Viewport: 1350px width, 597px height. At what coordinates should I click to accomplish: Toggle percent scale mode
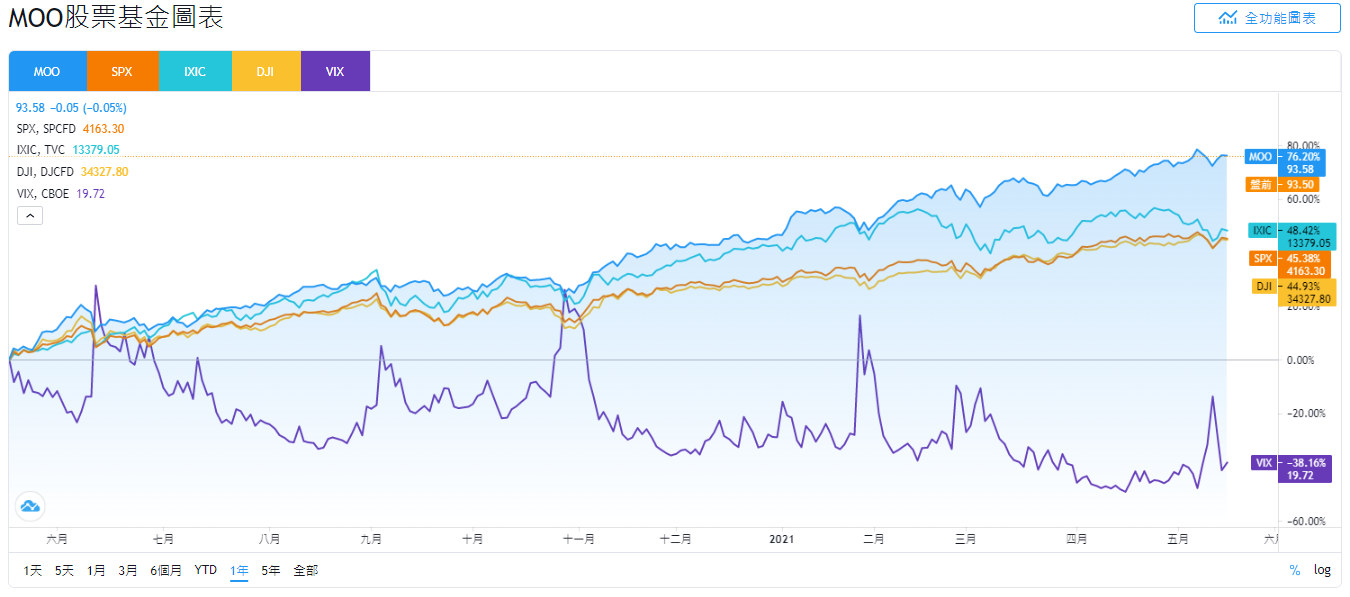(x=1295, y=570)
